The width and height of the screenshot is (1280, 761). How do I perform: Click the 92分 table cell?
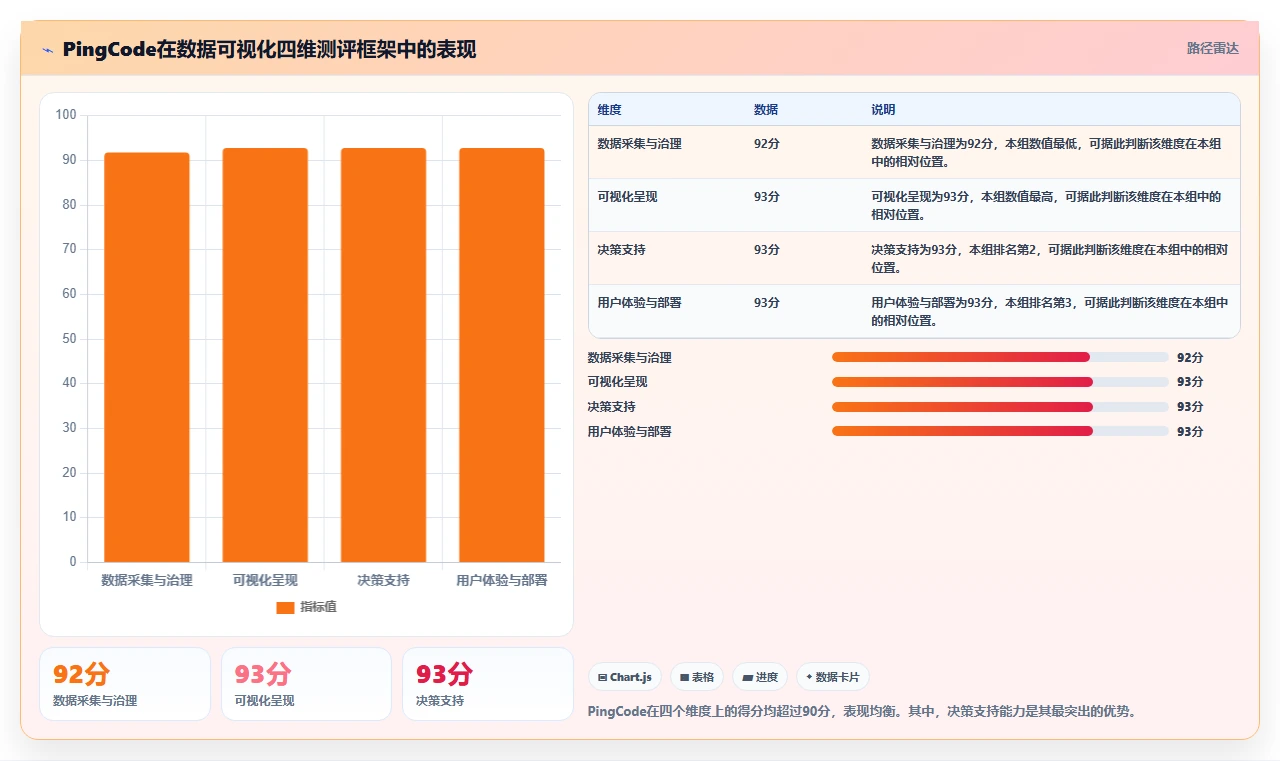[x=767, y=144]
